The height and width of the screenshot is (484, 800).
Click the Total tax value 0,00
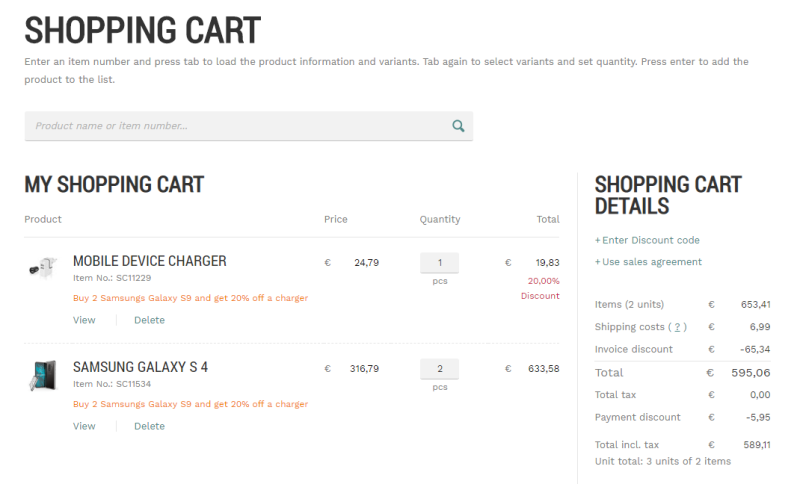pyautogui.click(x=760, y=395)
